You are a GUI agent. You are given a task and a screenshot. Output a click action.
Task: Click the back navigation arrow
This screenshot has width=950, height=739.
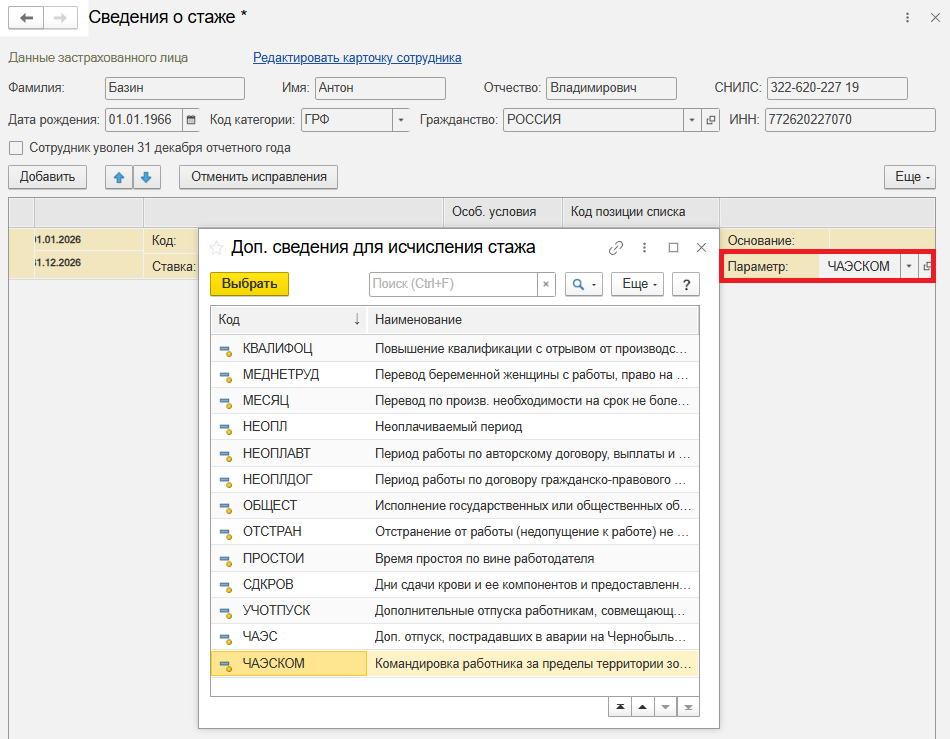26,18
